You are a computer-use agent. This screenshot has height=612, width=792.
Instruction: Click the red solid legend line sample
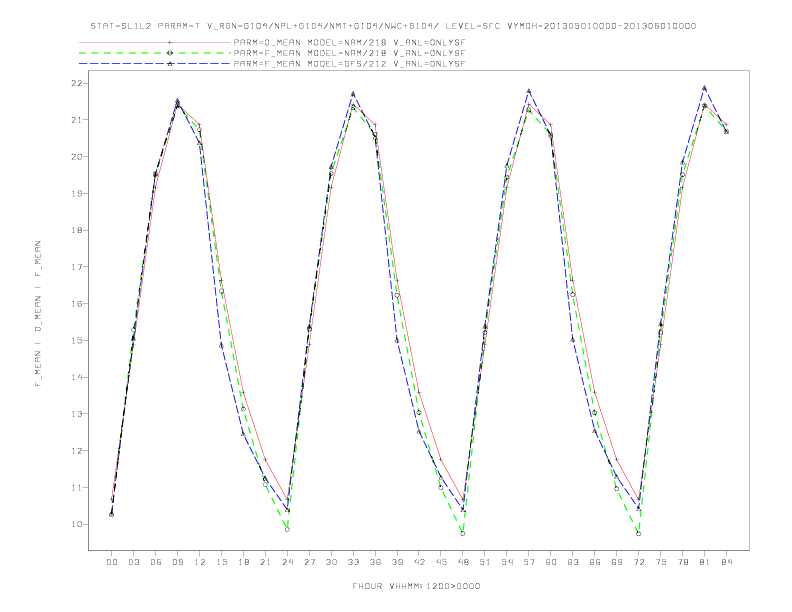pyautogui.click(x=155, y=42)
